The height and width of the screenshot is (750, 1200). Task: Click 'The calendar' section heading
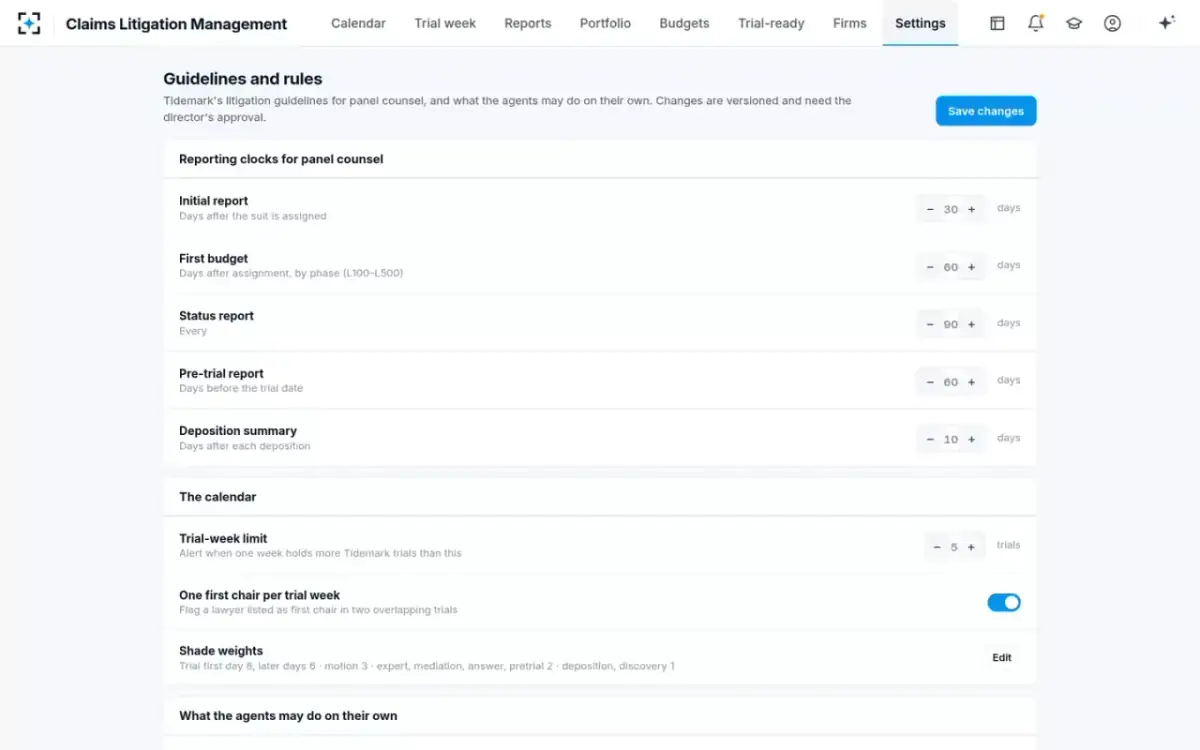tap(218, 497)
